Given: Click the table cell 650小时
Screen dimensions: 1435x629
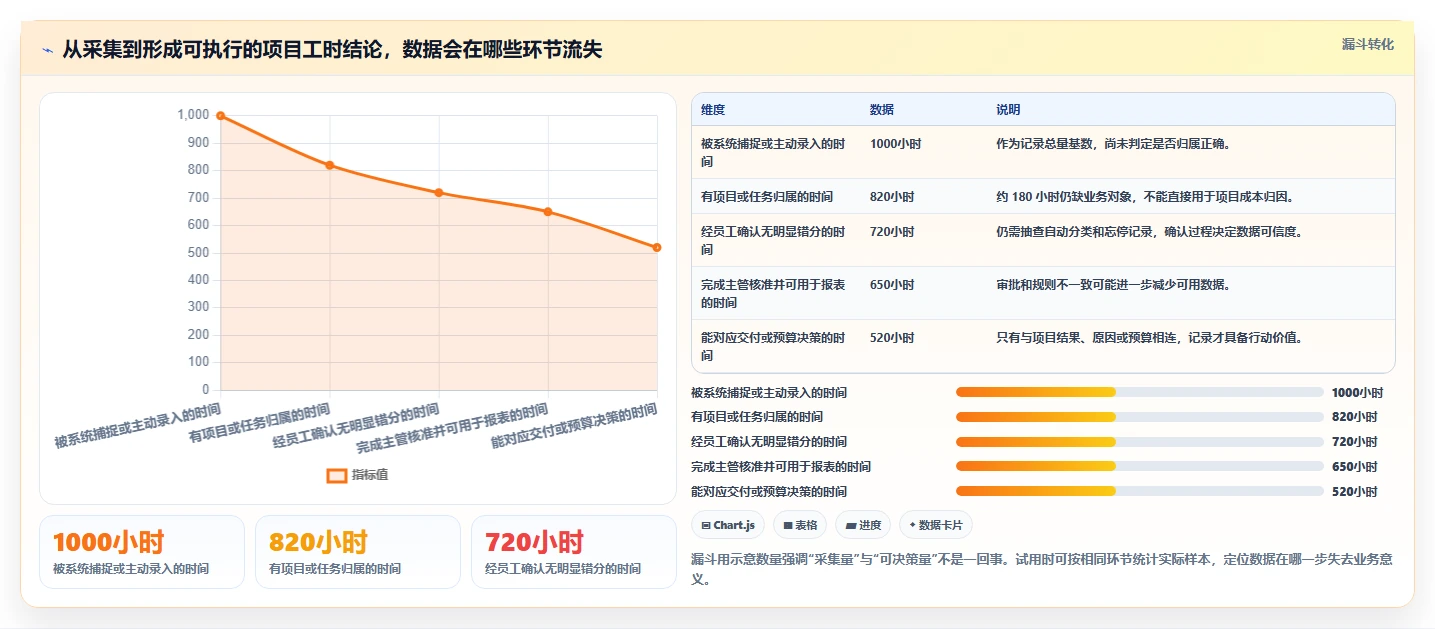Looking at the screenshot, I should point(892,285).
